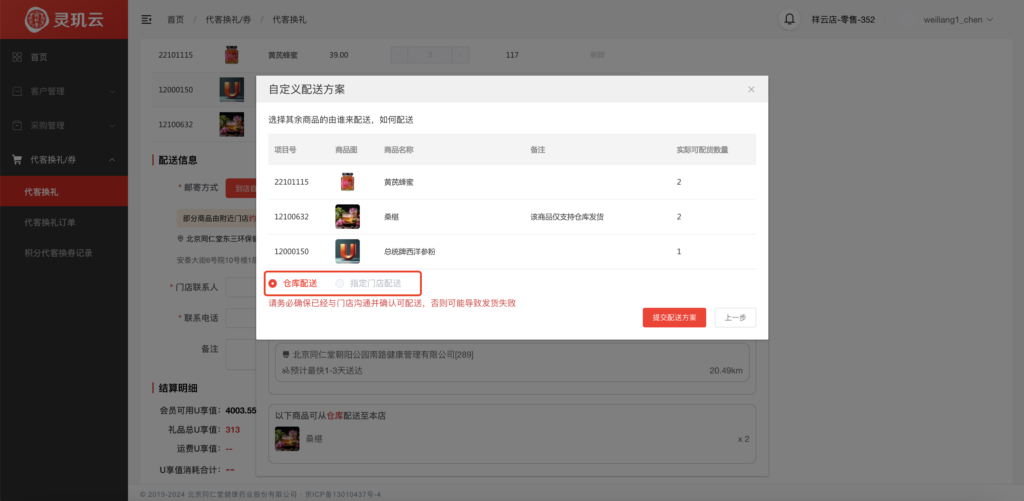Click the 到店自提 mailing method button

241,188
